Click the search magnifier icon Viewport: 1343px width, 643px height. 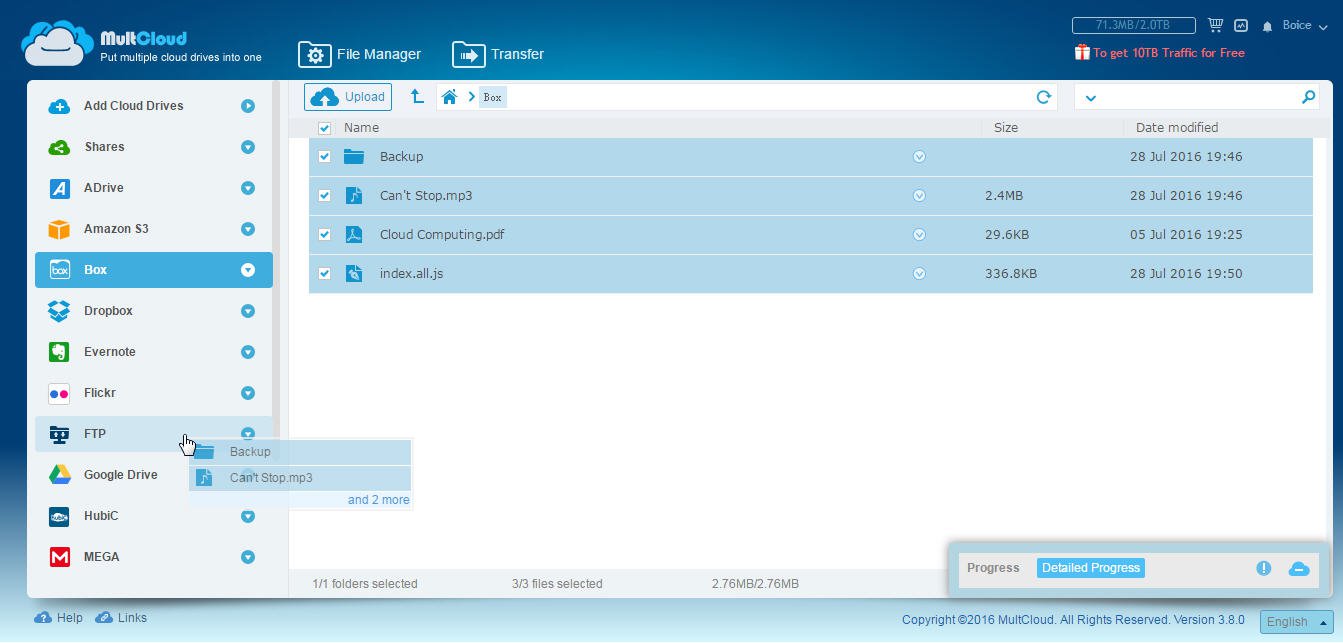1308,97
